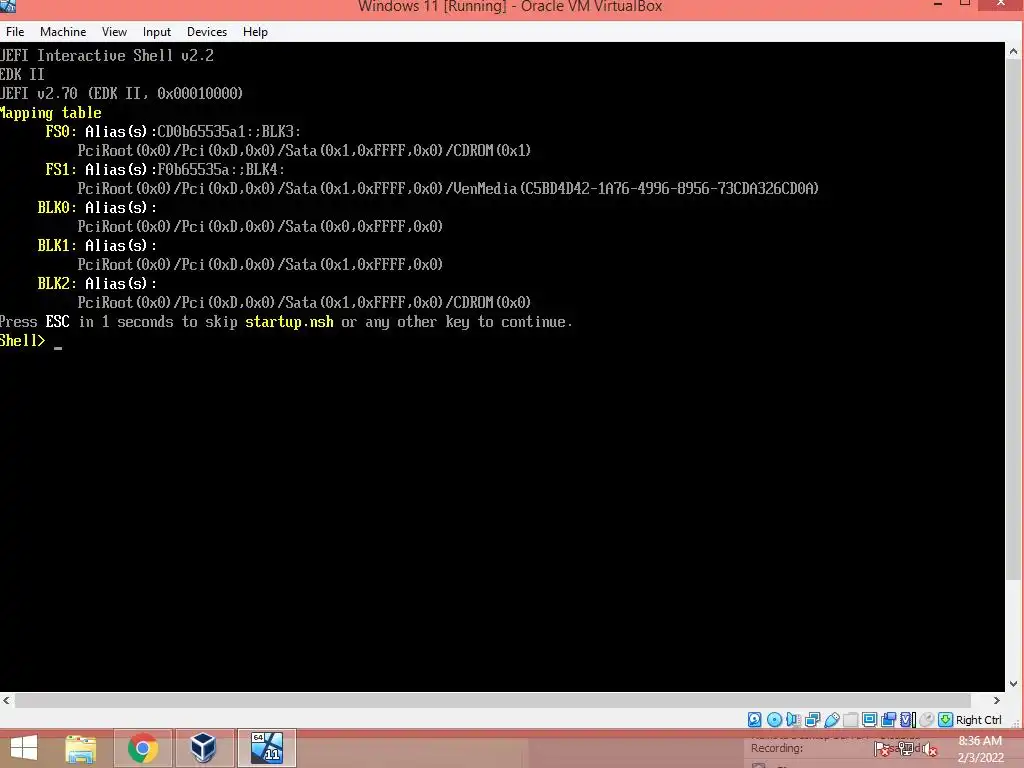Click the horizontal scrollbar left arrow

click(x=7, y=701)
